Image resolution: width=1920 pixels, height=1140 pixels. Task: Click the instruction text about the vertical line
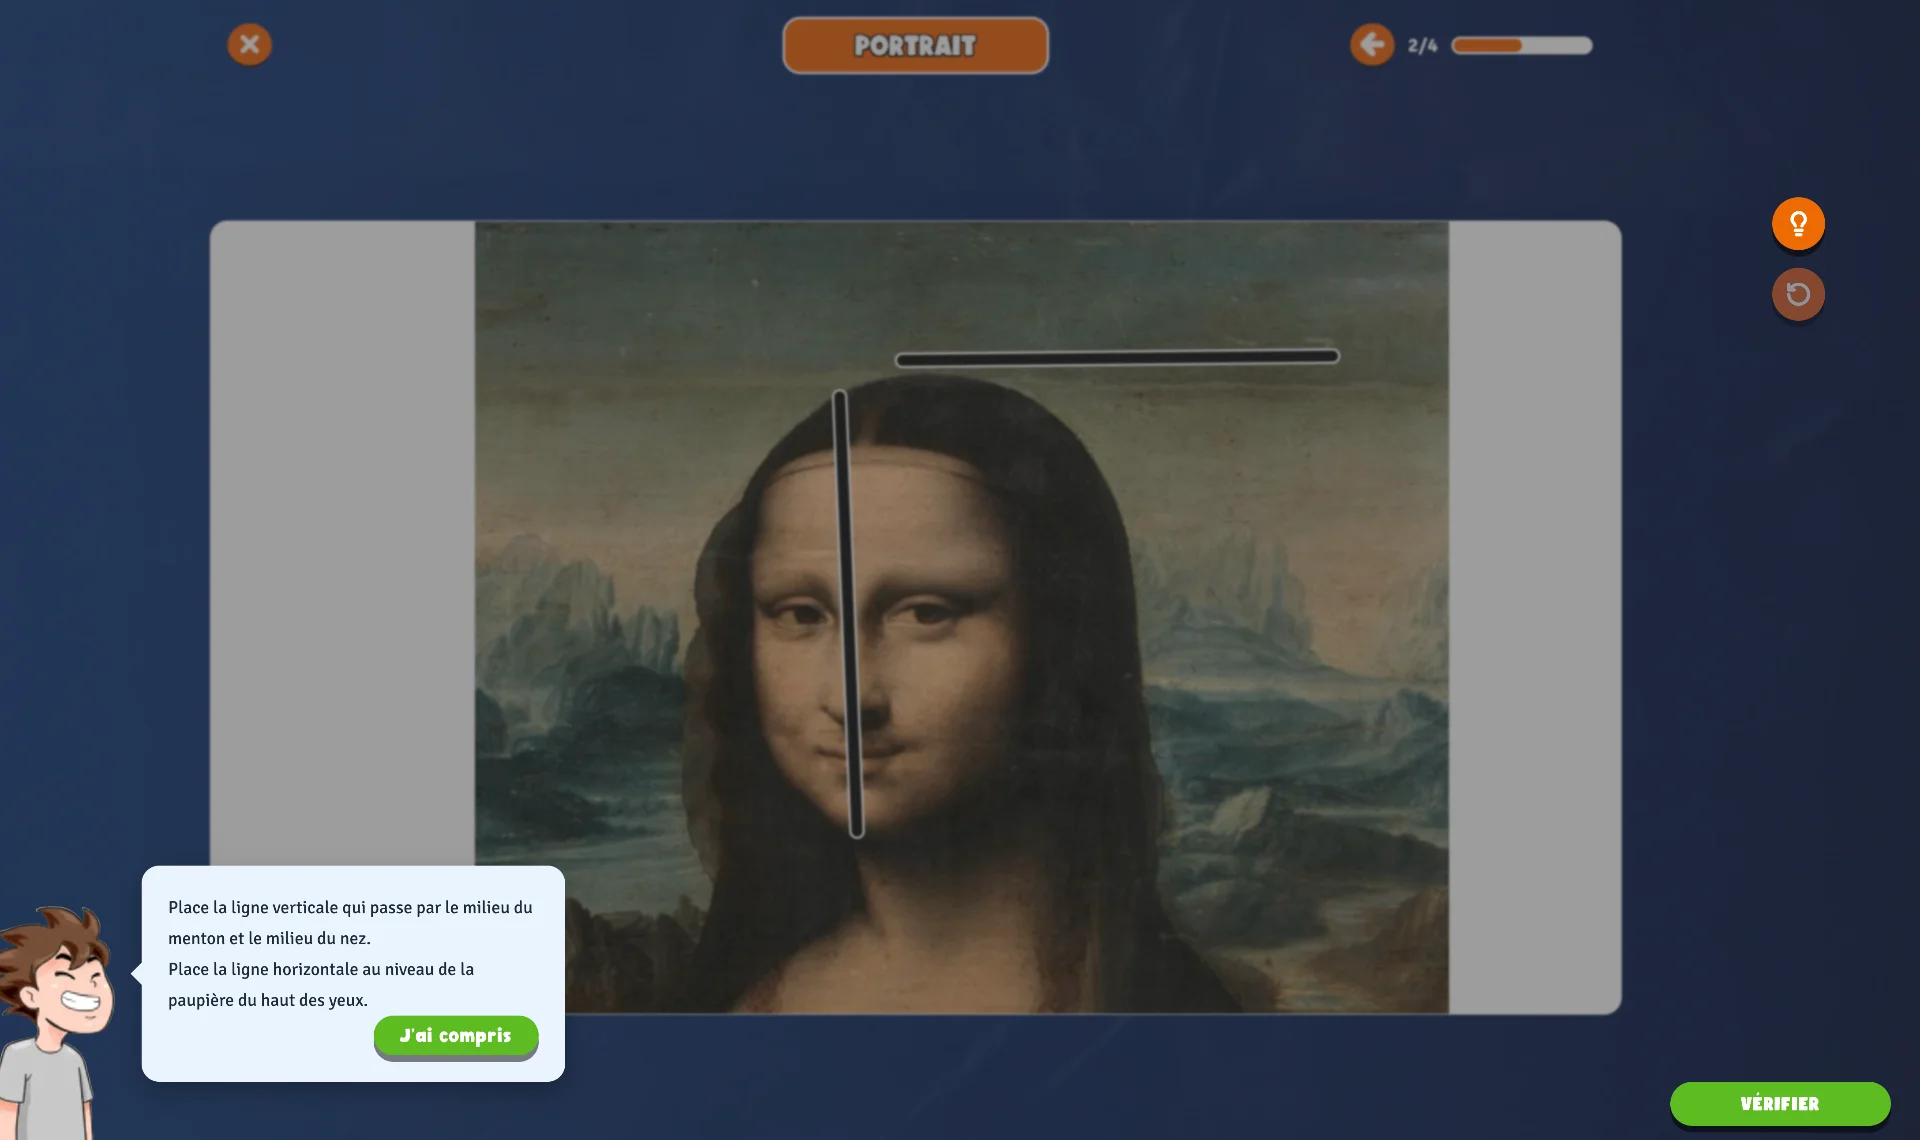tap(350, 922)
